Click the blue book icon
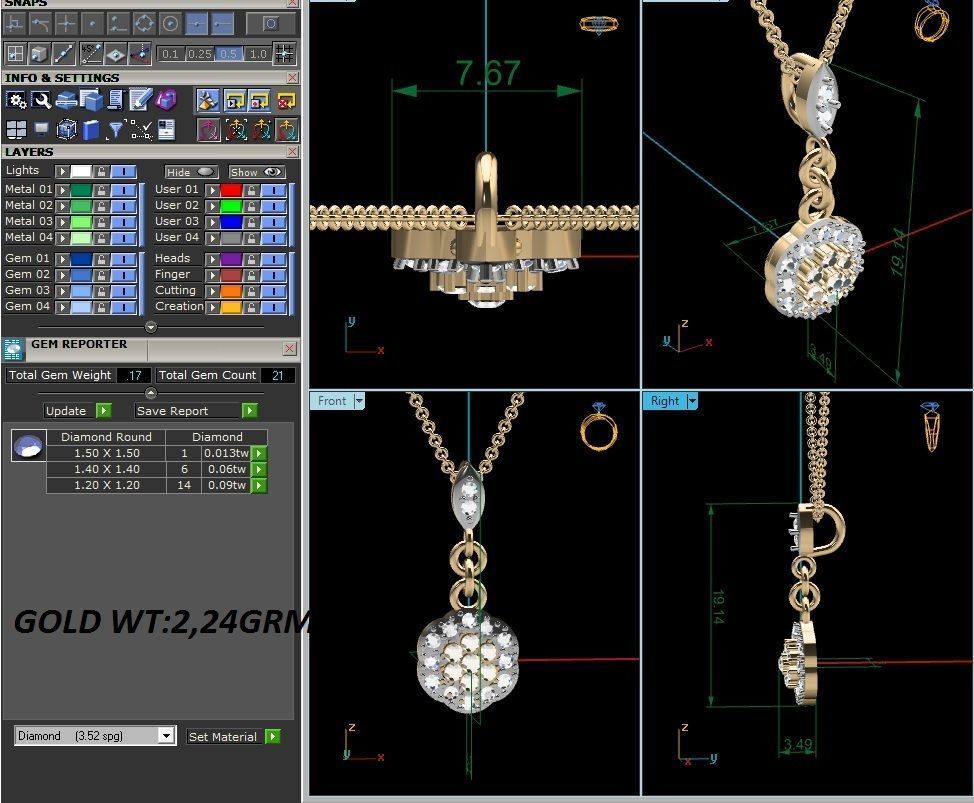The width and height of the screenshot is (974, 803). [x=91, y=130]
